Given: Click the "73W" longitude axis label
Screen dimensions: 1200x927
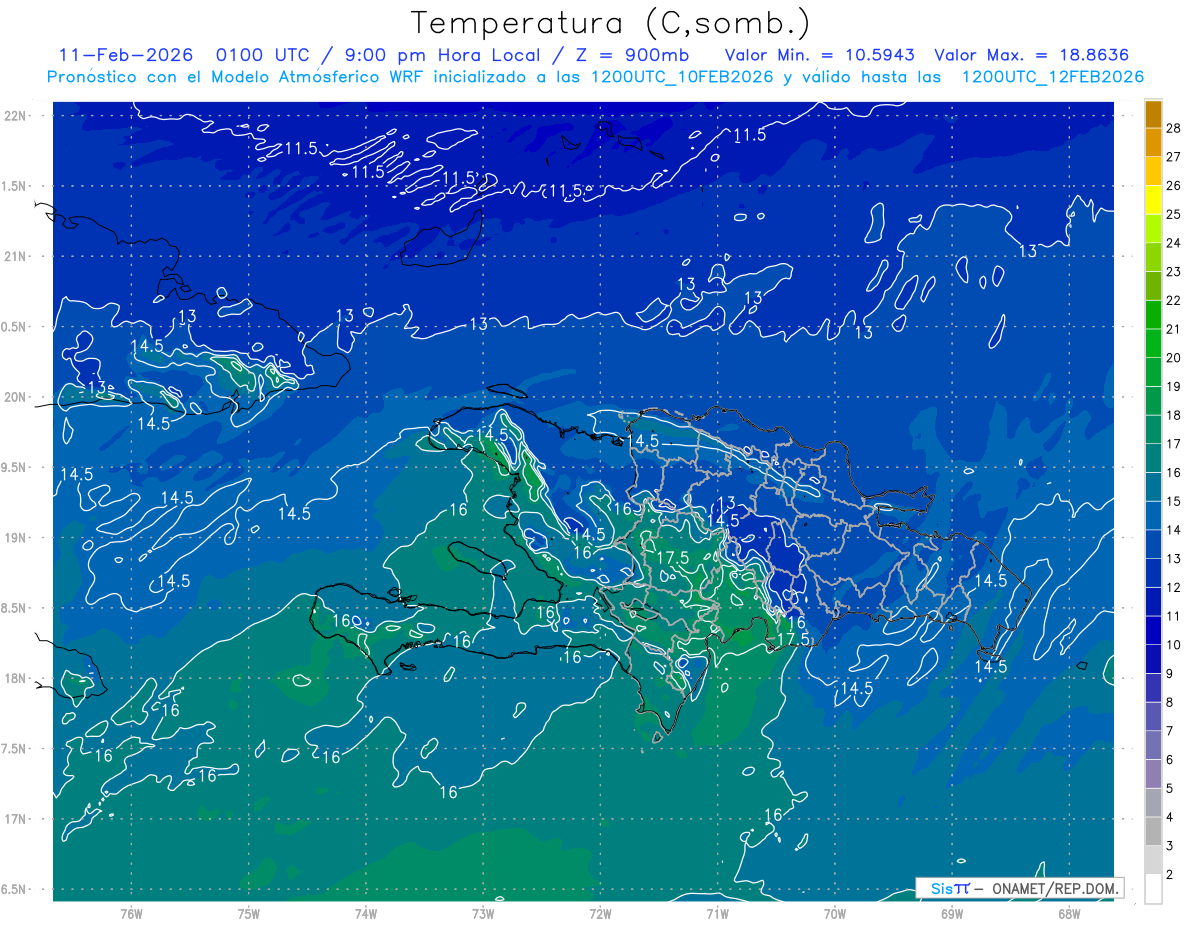Looking at the screenshot, I should tap(483, 914).
